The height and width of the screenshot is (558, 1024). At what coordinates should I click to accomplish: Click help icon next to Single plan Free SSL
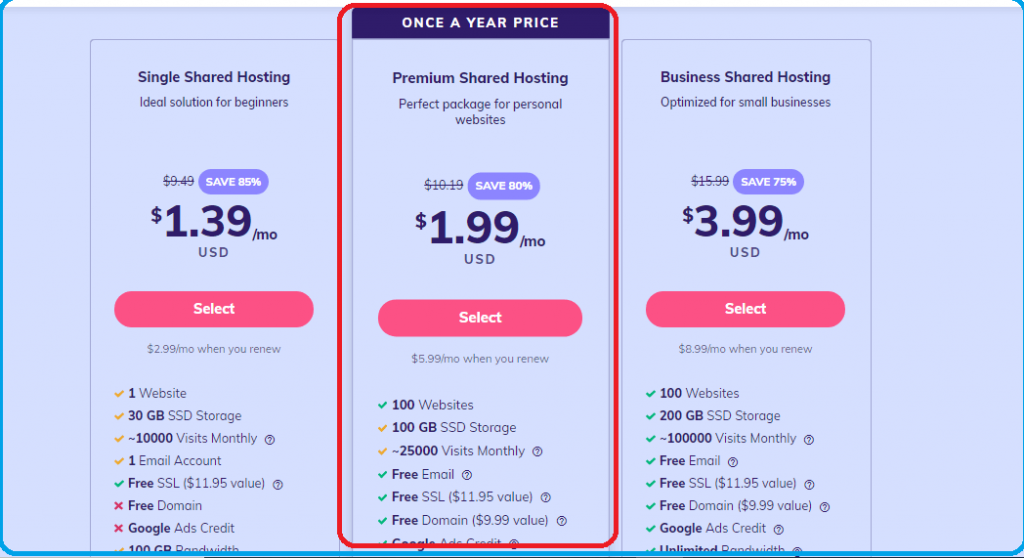pyautogui.click(x=278, y=485)
